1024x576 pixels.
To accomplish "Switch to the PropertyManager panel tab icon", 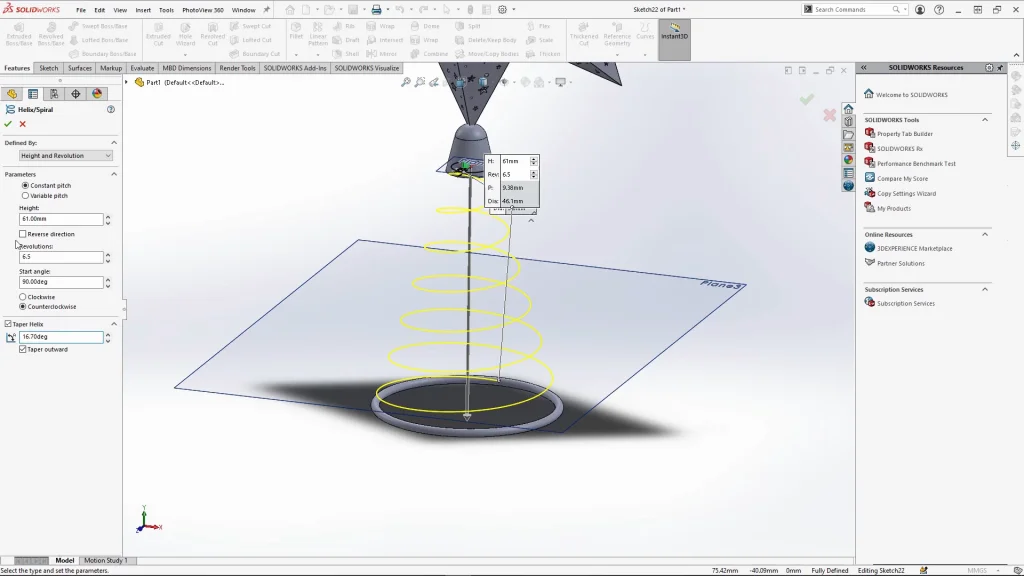I will [33, 94].
